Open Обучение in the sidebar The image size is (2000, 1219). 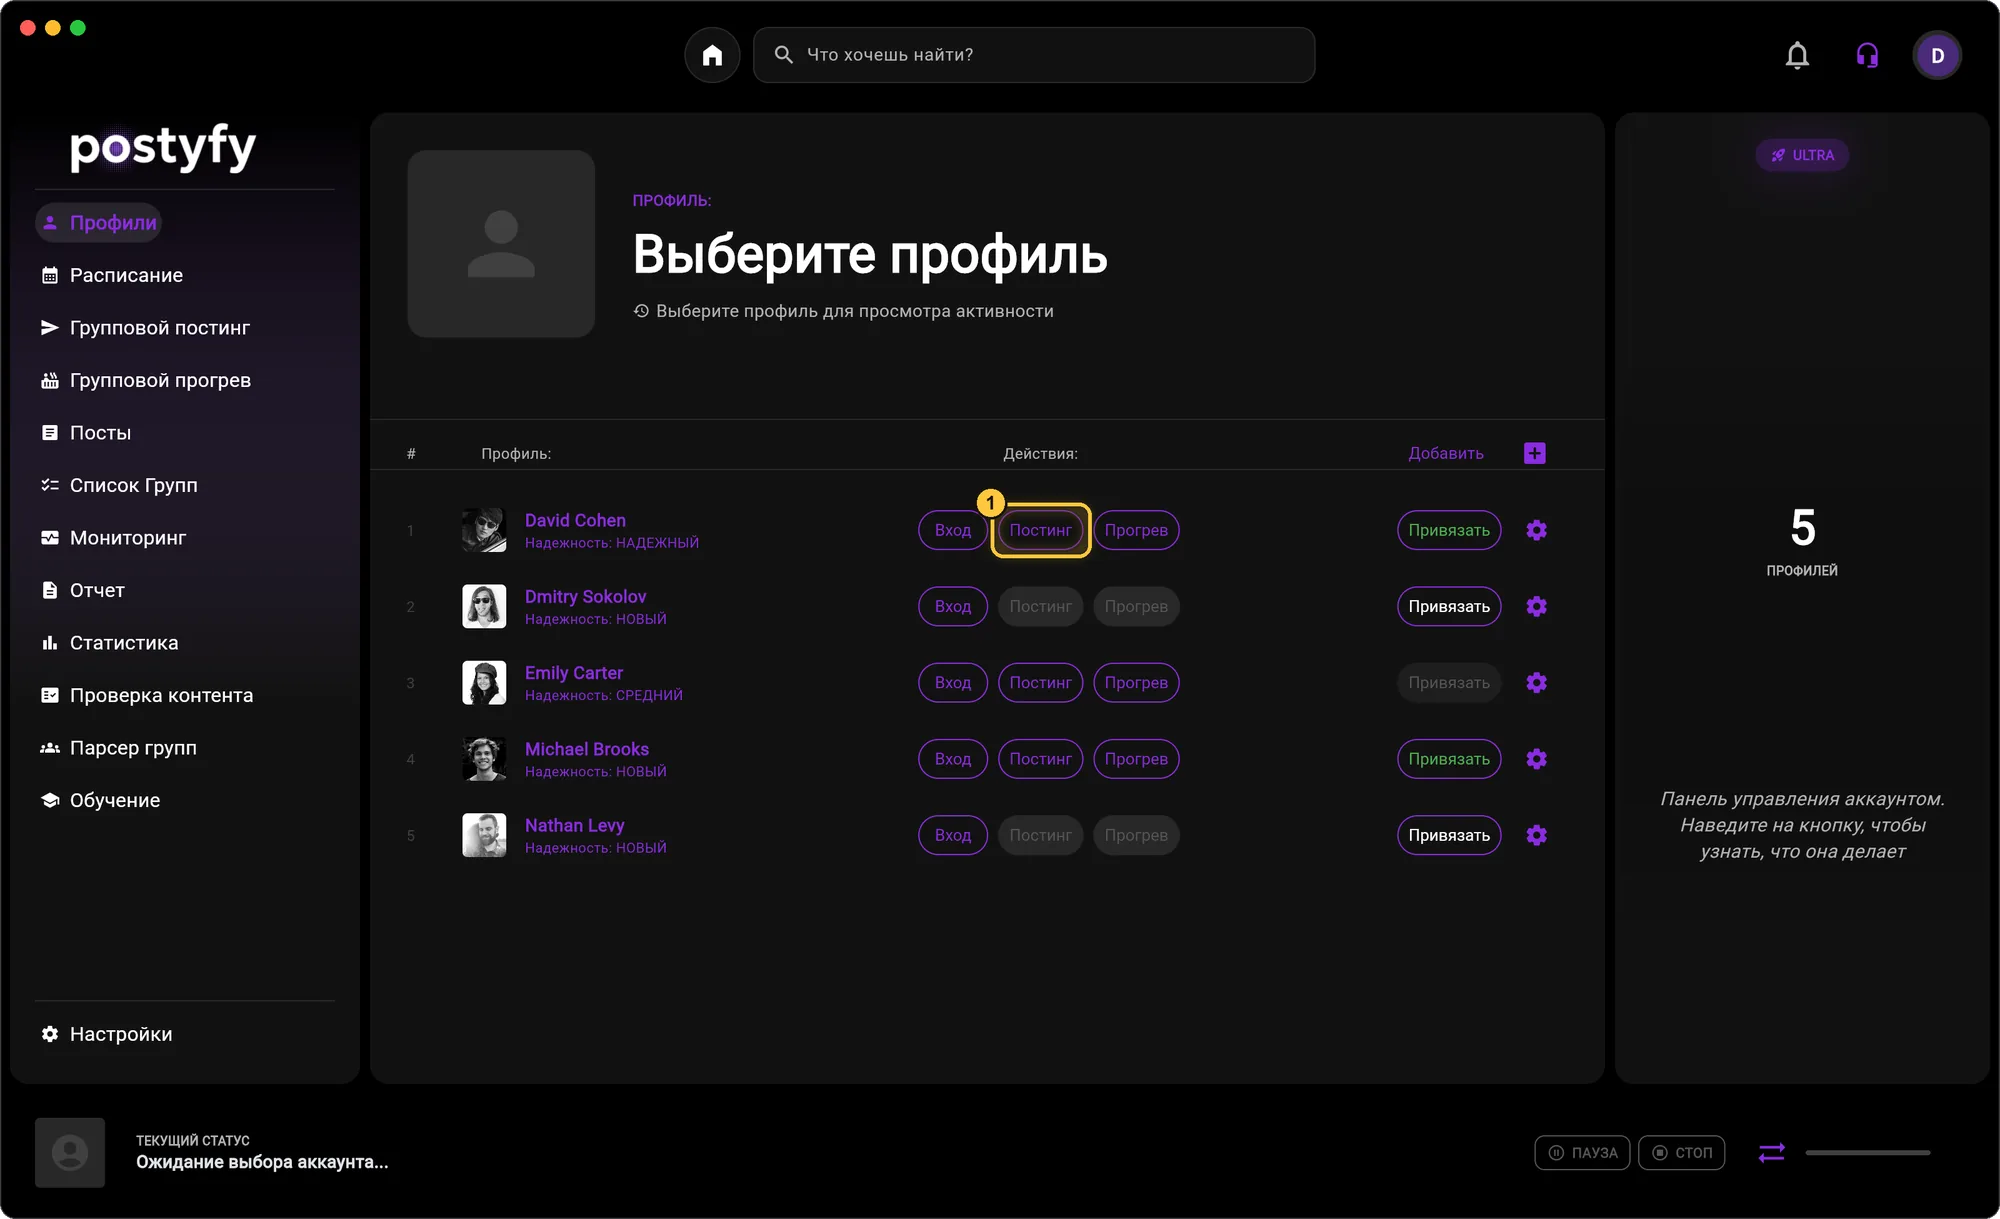tap(100, 800)
